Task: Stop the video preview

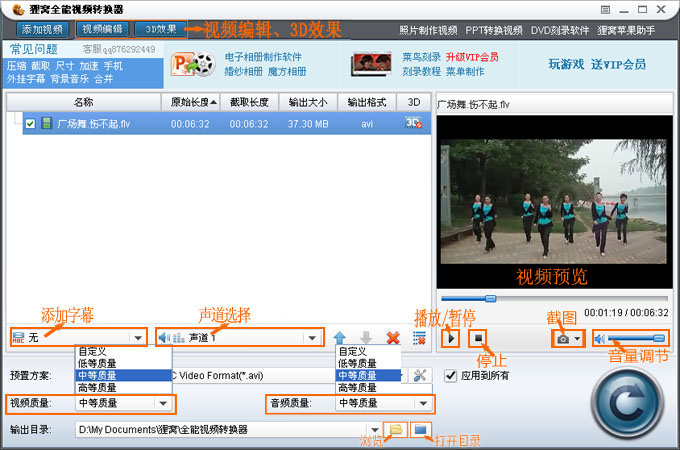Action: pyautogui.click(x=478, y=338)
